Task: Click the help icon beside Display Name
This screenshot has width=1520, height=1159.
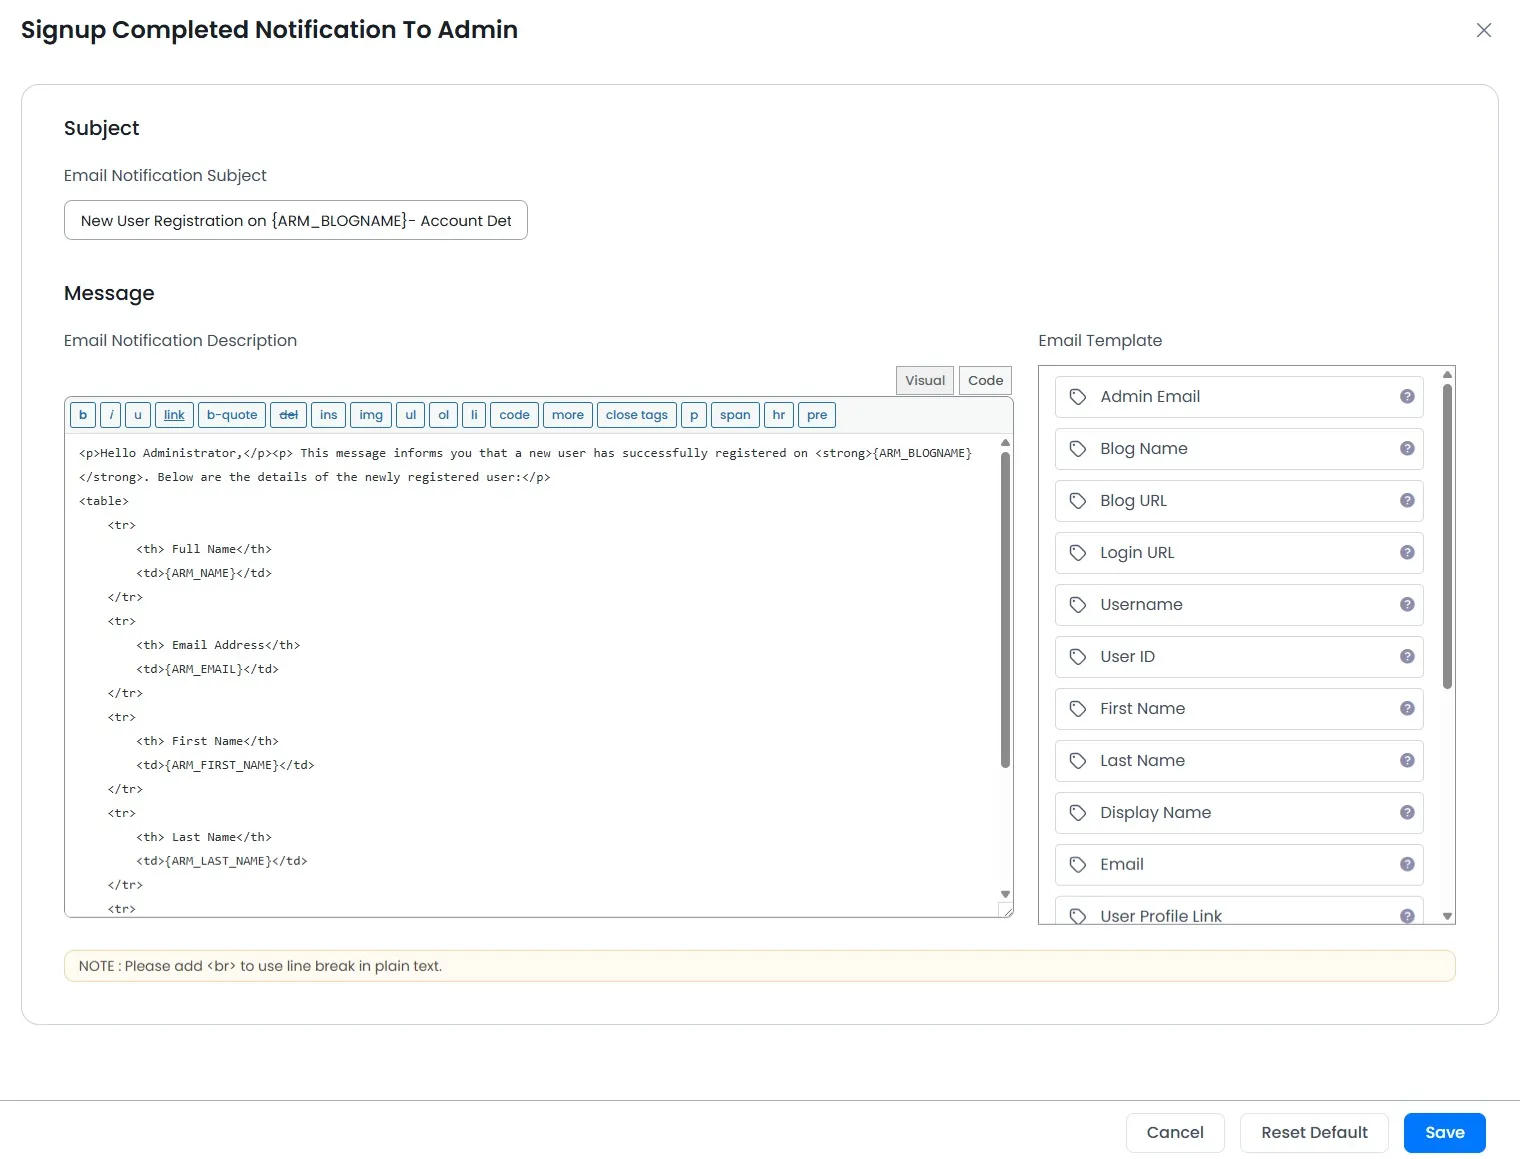Action: [1407, 813]
